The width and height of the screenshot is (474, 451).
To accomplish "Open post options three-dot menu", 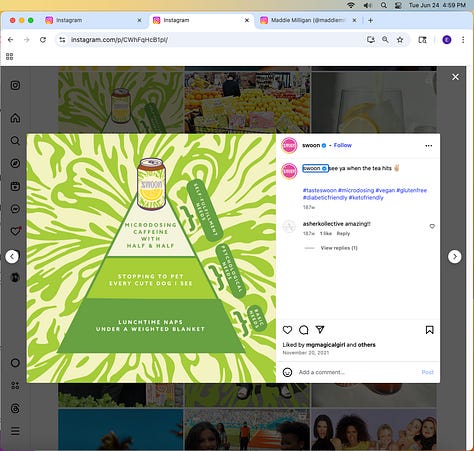I will (429, 146).
